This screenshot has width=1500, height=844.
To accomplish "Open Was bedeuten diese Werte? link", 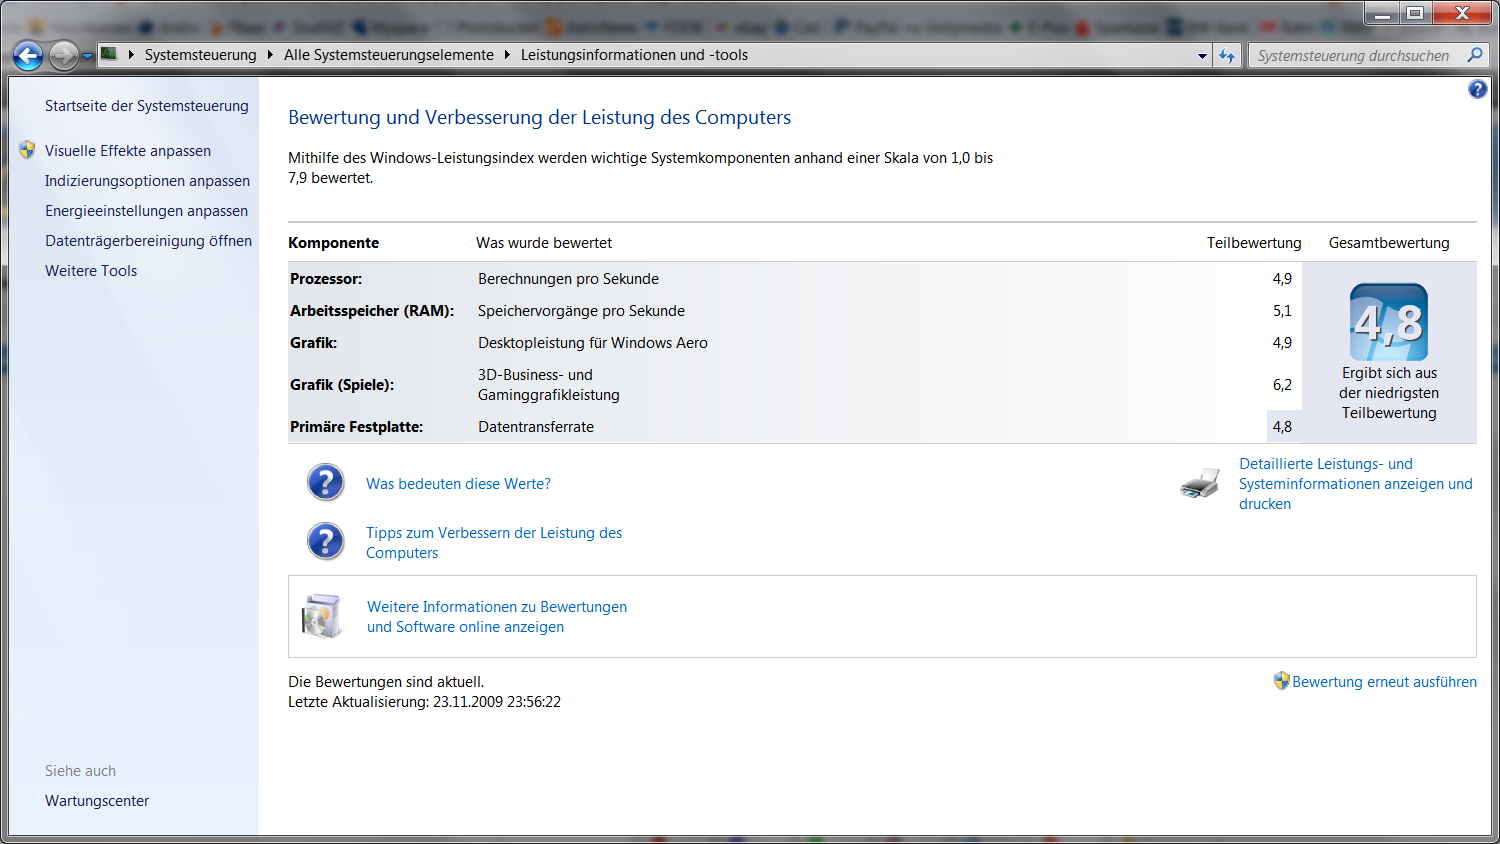I will point(458,484).
